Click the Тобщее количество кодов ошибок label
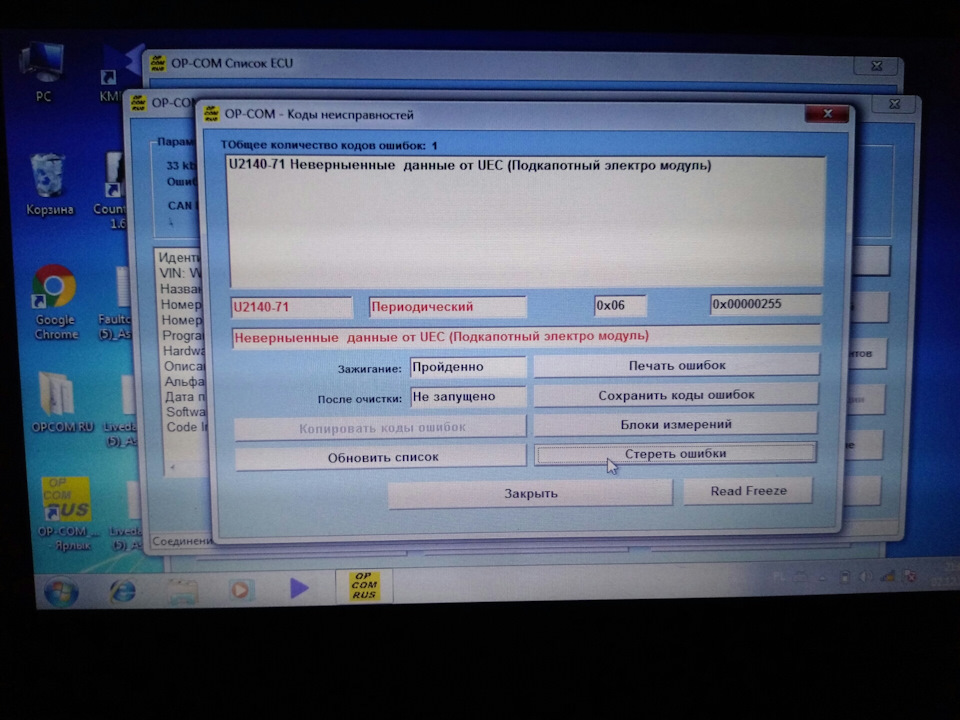 [329, 146]
